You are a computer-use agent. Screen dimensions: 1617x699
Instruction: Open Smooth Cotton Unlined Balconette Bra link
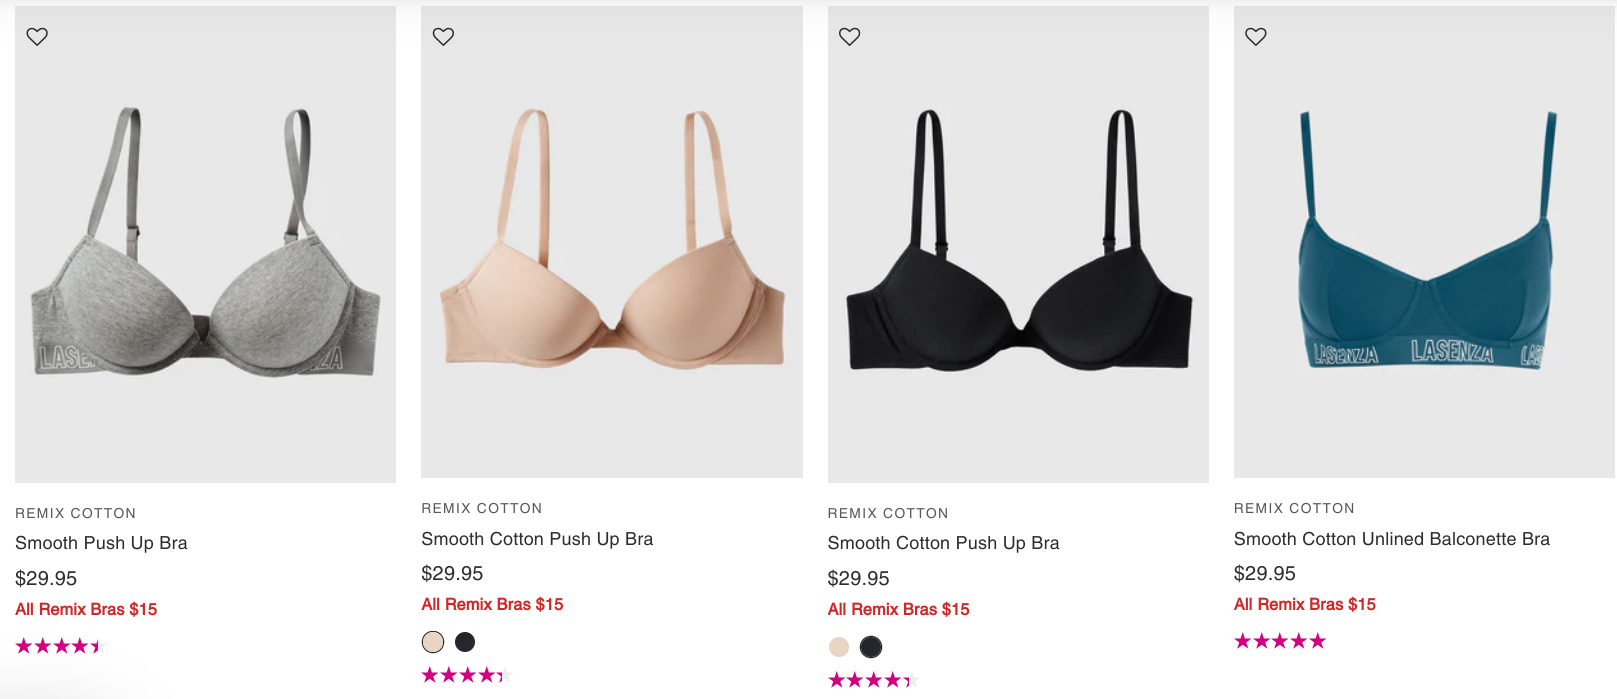1392,539
